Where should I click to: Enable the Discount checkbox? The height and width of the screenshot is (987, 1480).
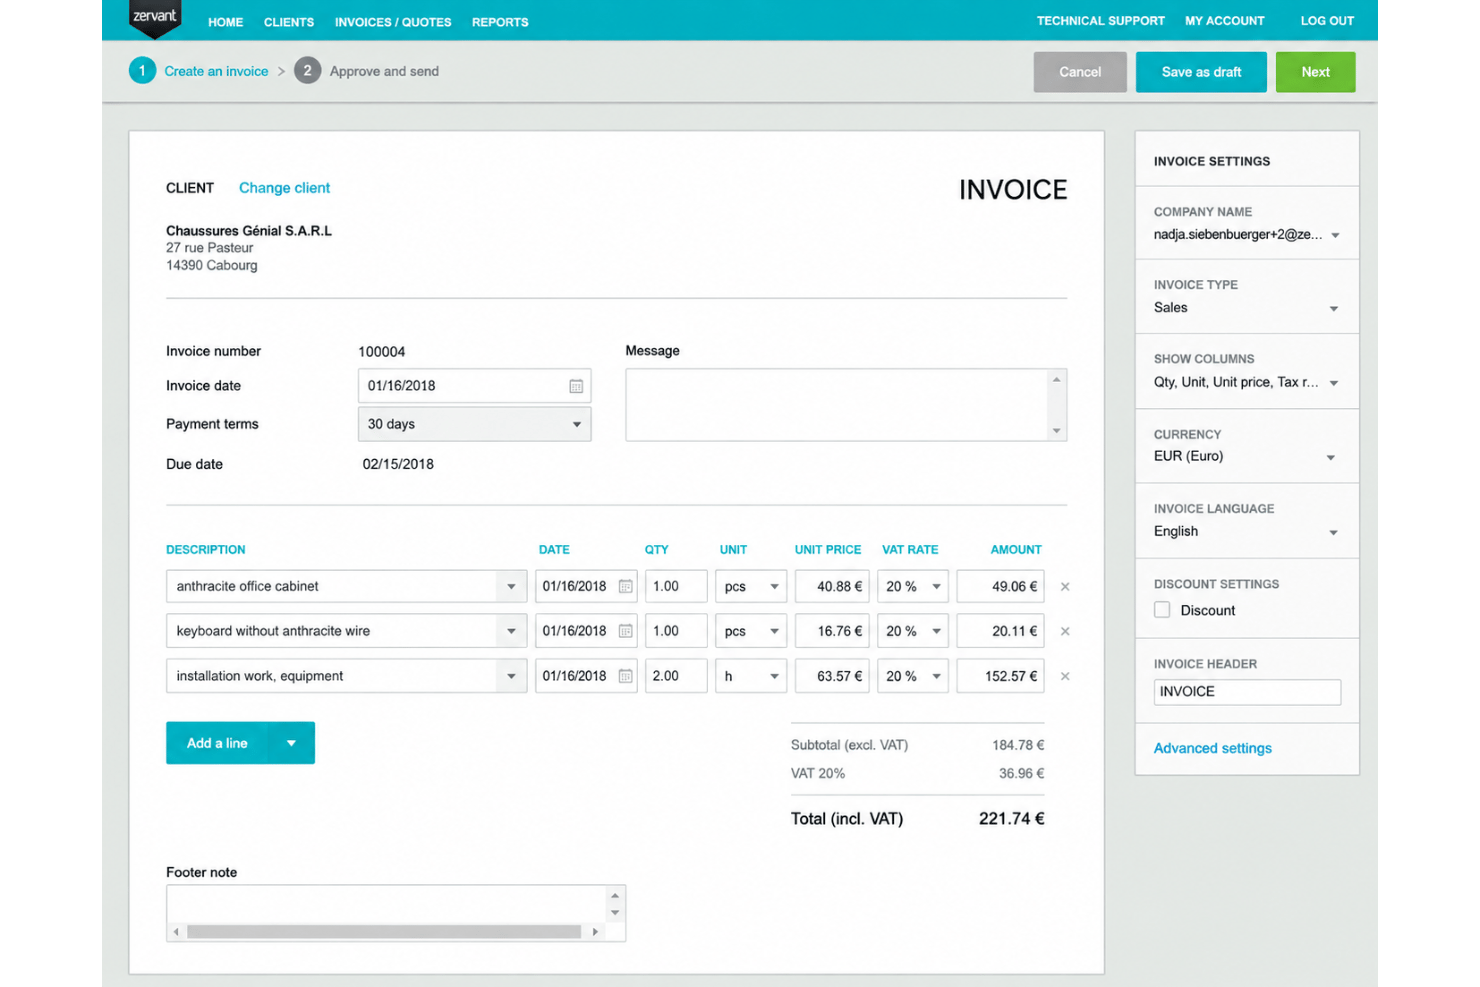tap(1162, 610)
